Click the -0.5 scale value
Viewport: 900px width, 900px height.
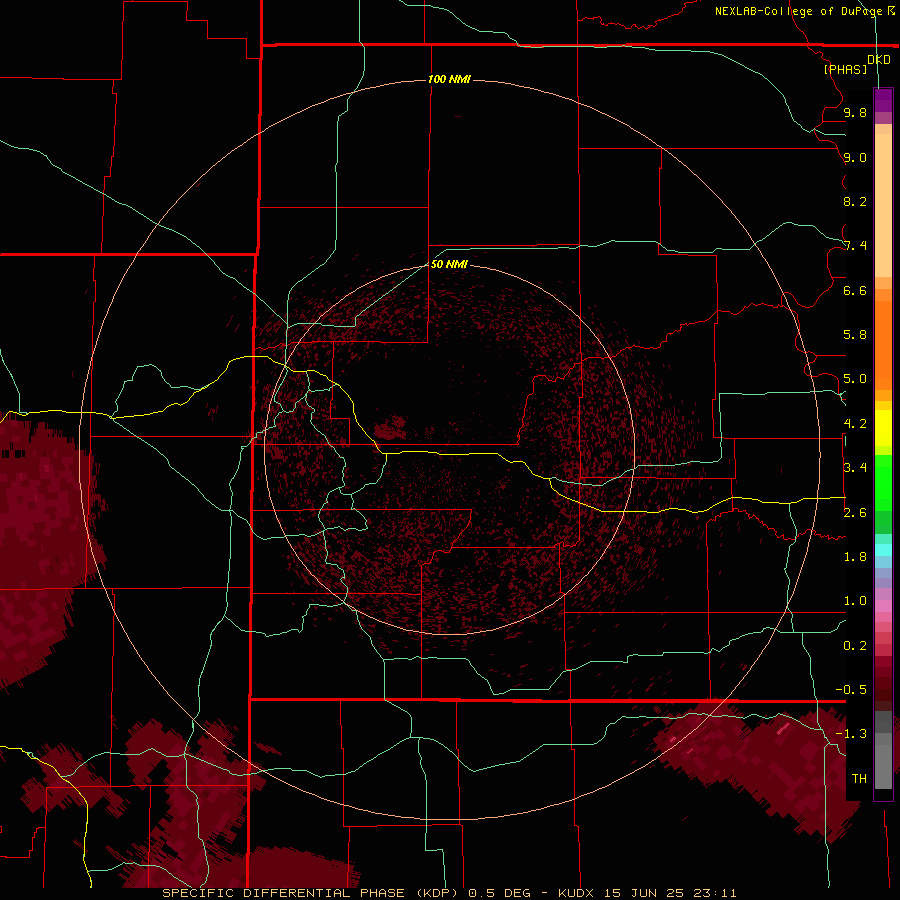pos(851,690)
